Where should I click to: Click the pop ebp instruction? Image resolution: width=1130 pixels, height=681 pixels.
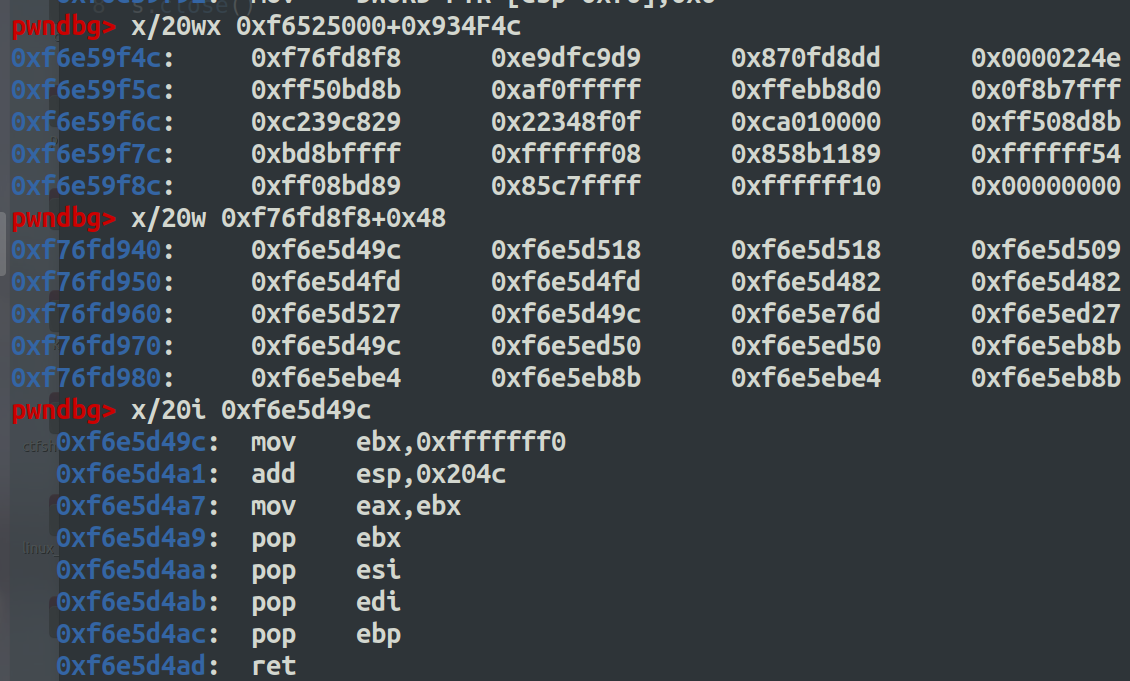[x=326, y=634]
